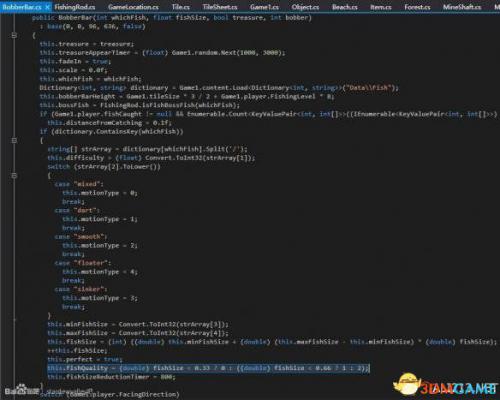Click the this.bossFish assignment line

tap(140, 105)
